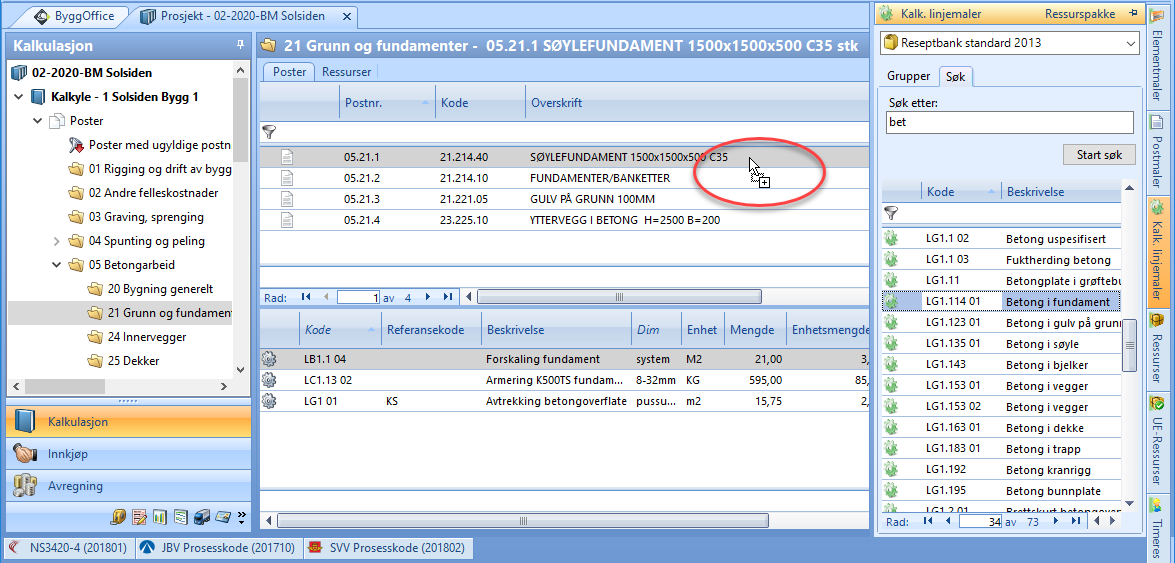
Task: Click the truck icon in navigation strip
Action: pyautogui.click(x=200, y=516)
